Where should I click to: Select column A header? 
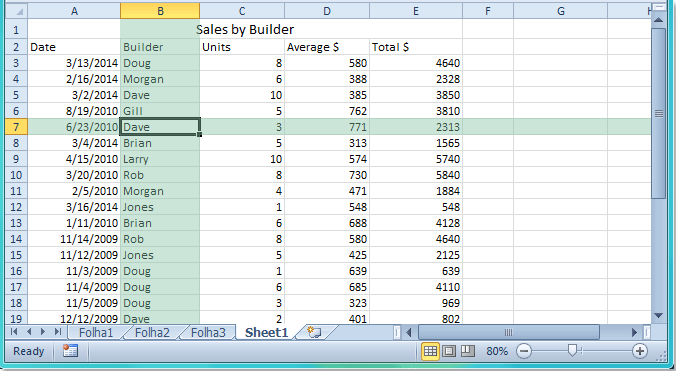pyautogui.click(x=74, y=11)
